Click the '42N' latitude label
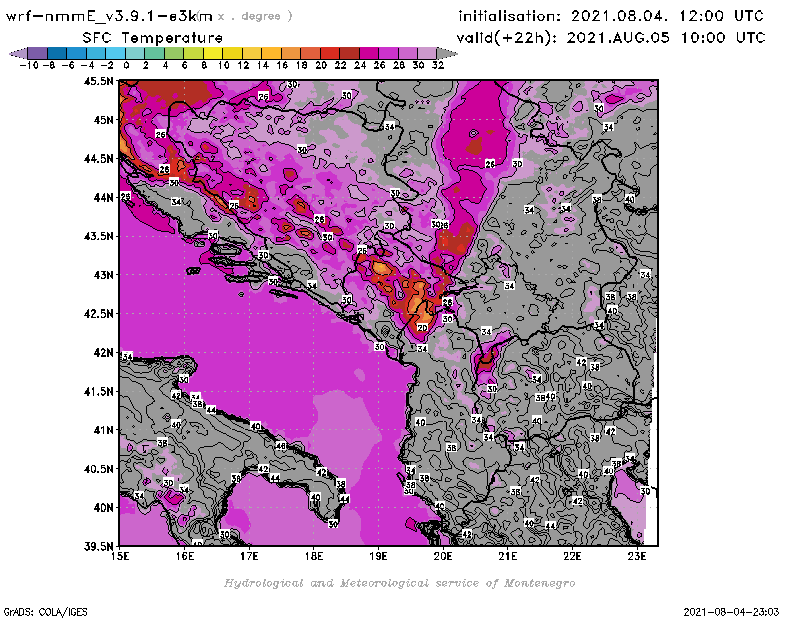 103,353
